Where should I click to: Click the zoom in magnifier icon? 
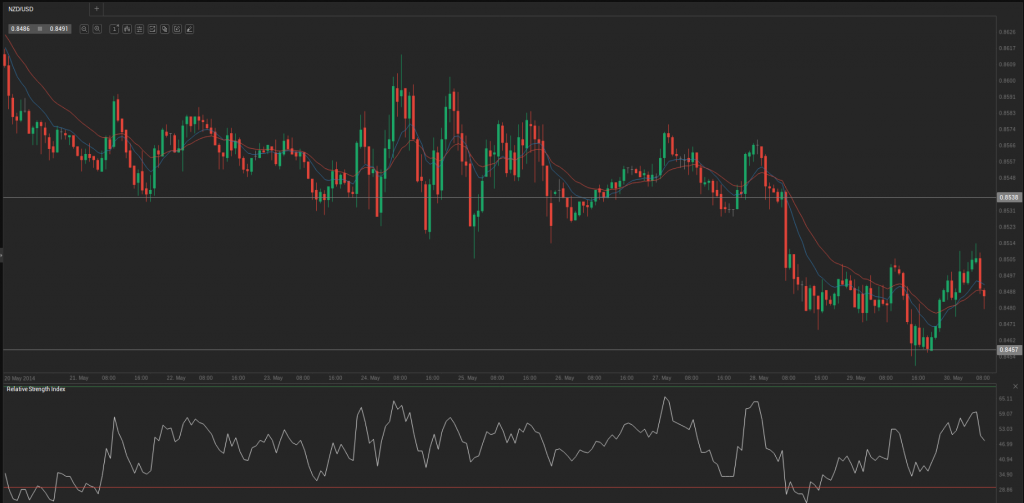[97, 29]
